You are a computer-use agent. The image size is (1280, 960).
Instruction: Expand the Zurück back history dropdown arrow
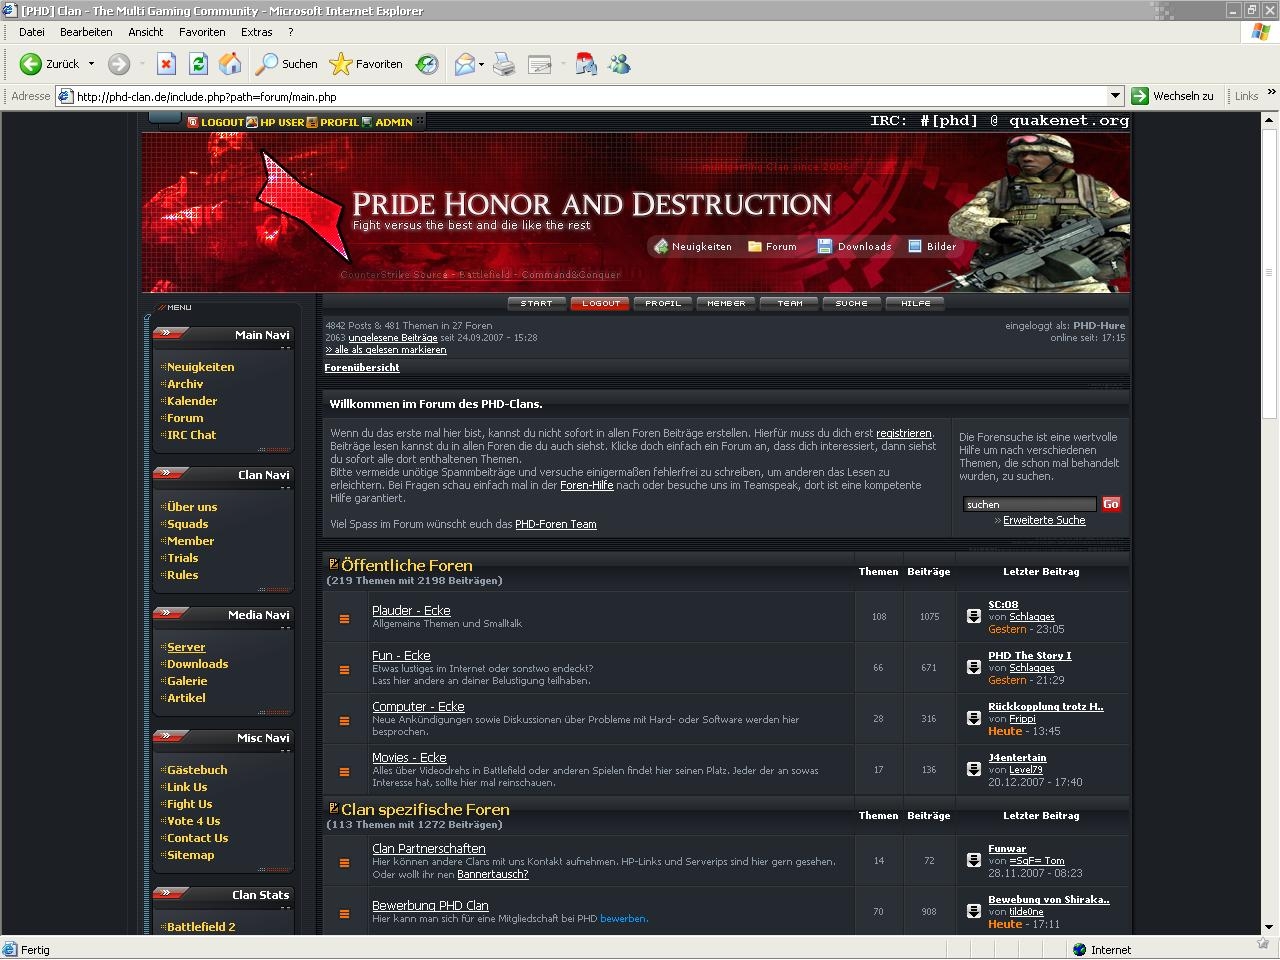pyautogui.click(x=91, y=64)
